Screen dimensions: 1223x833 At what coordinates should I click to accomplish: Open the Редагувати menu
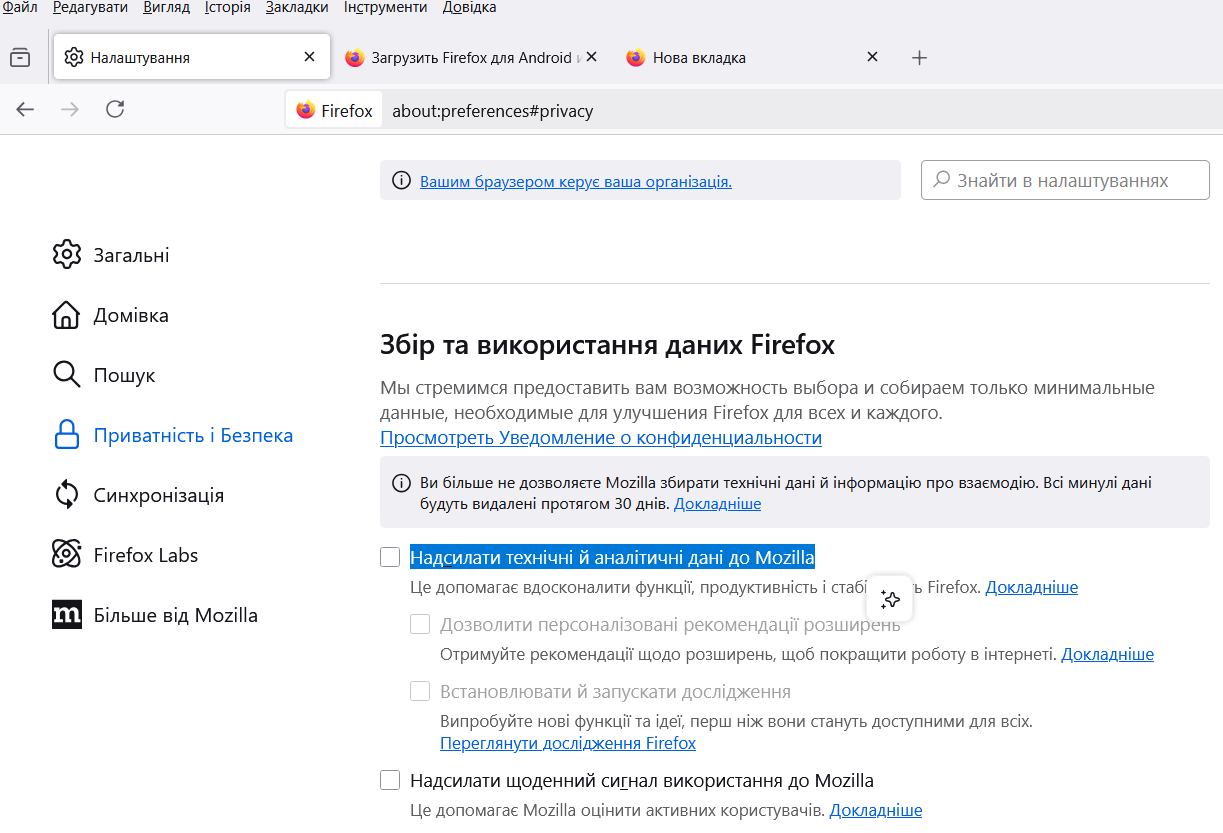90,7
